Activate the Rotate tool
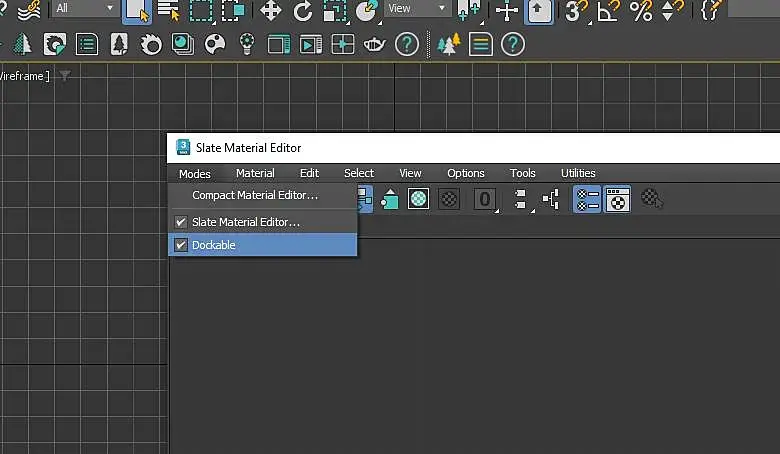Image resolution: width=780 pixels, height=454 pixels. pos(302,10)
